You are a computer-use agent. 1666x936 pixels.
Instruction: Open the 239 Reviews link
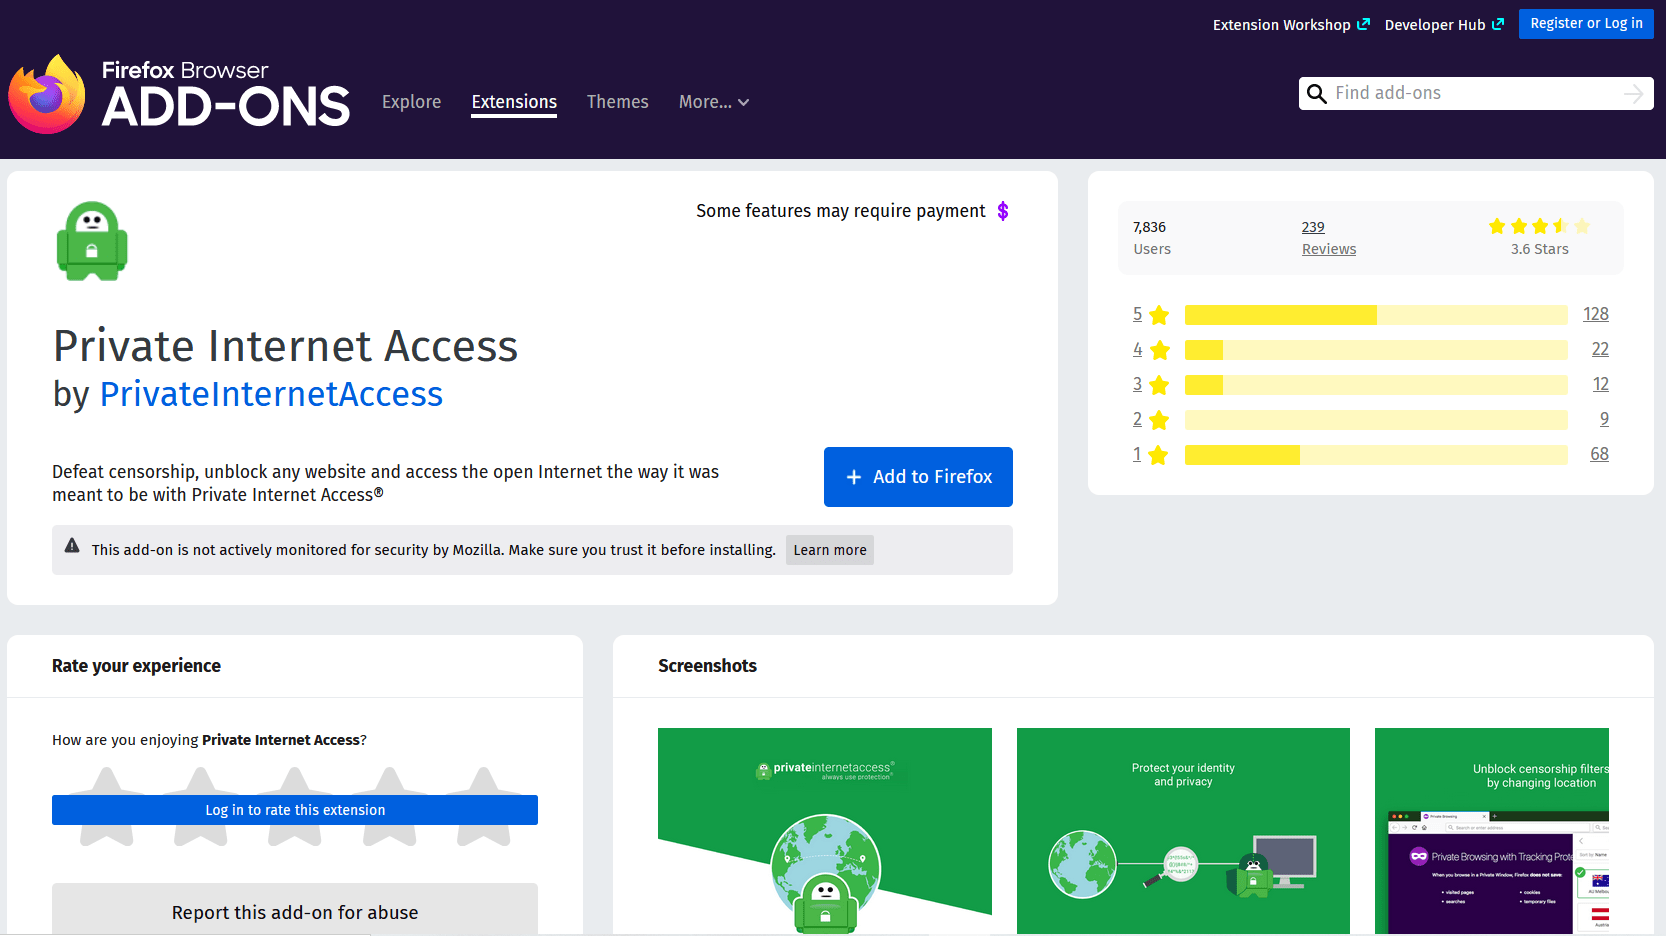1329,238
